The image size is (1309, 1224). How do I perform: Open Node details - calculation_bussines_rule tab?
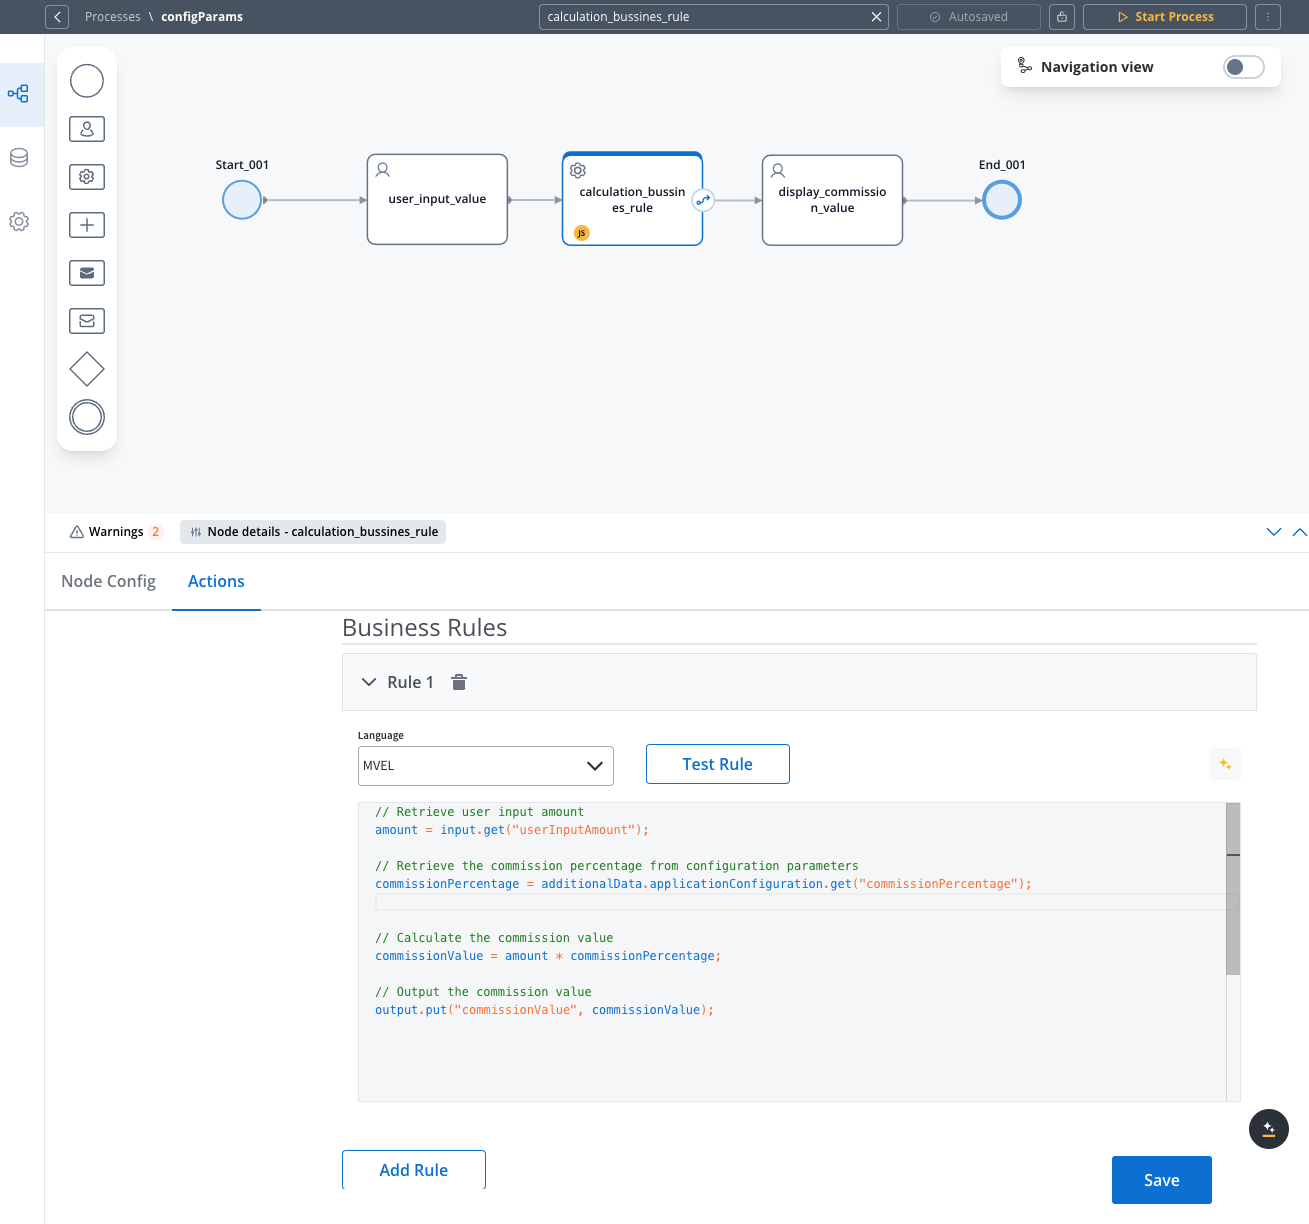[313, 532]
